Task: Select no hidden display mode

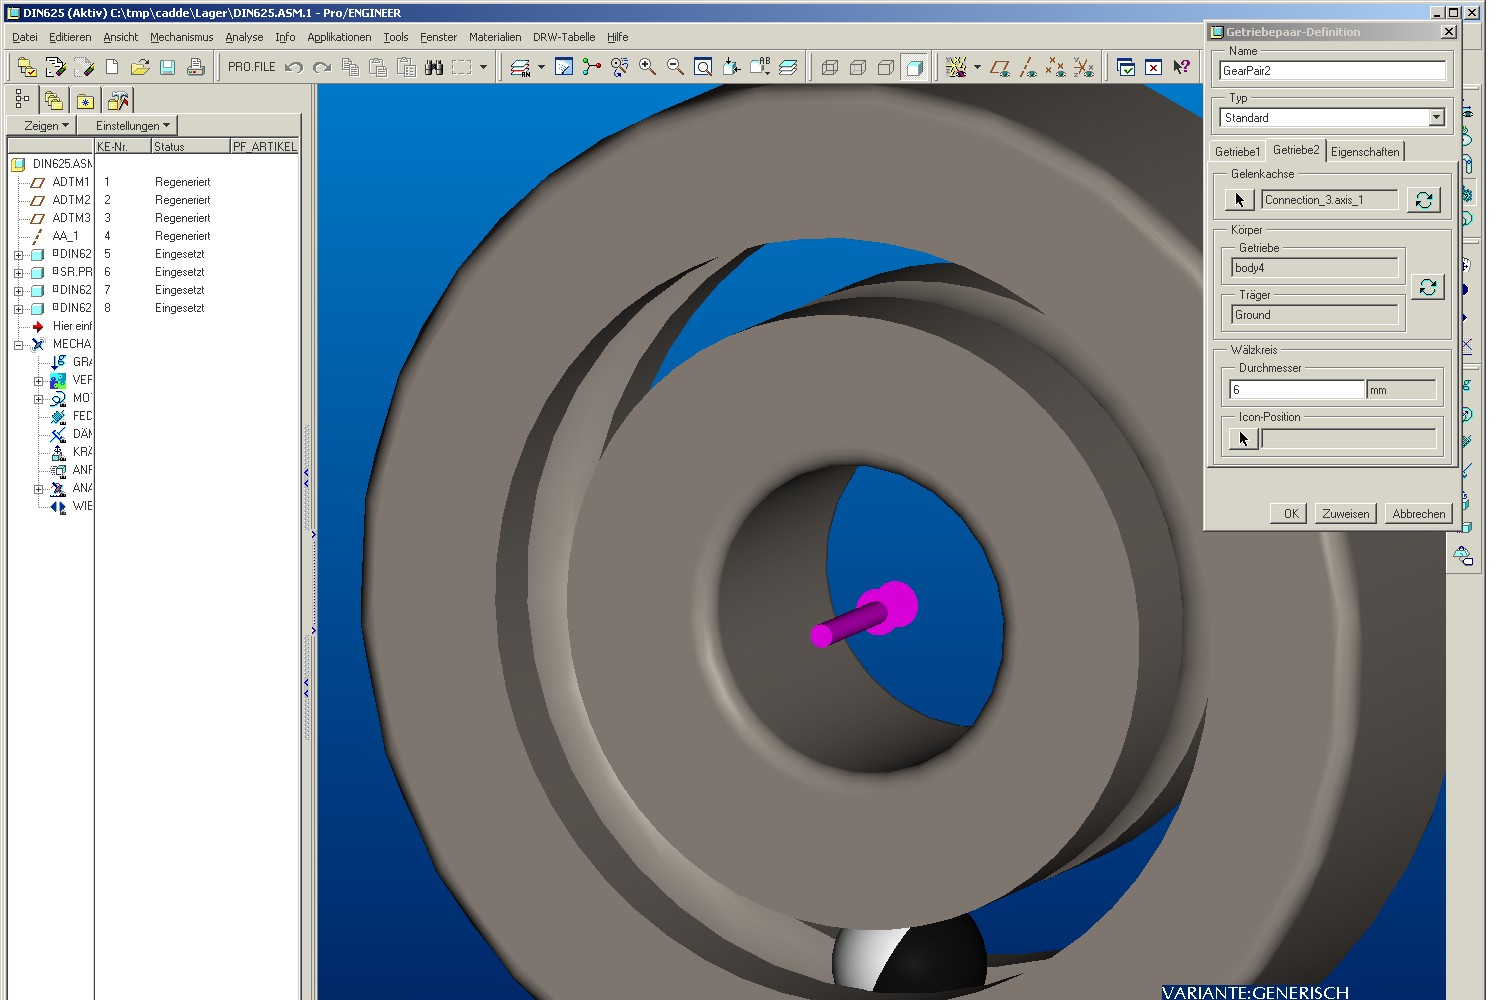Action: (885, 67)
